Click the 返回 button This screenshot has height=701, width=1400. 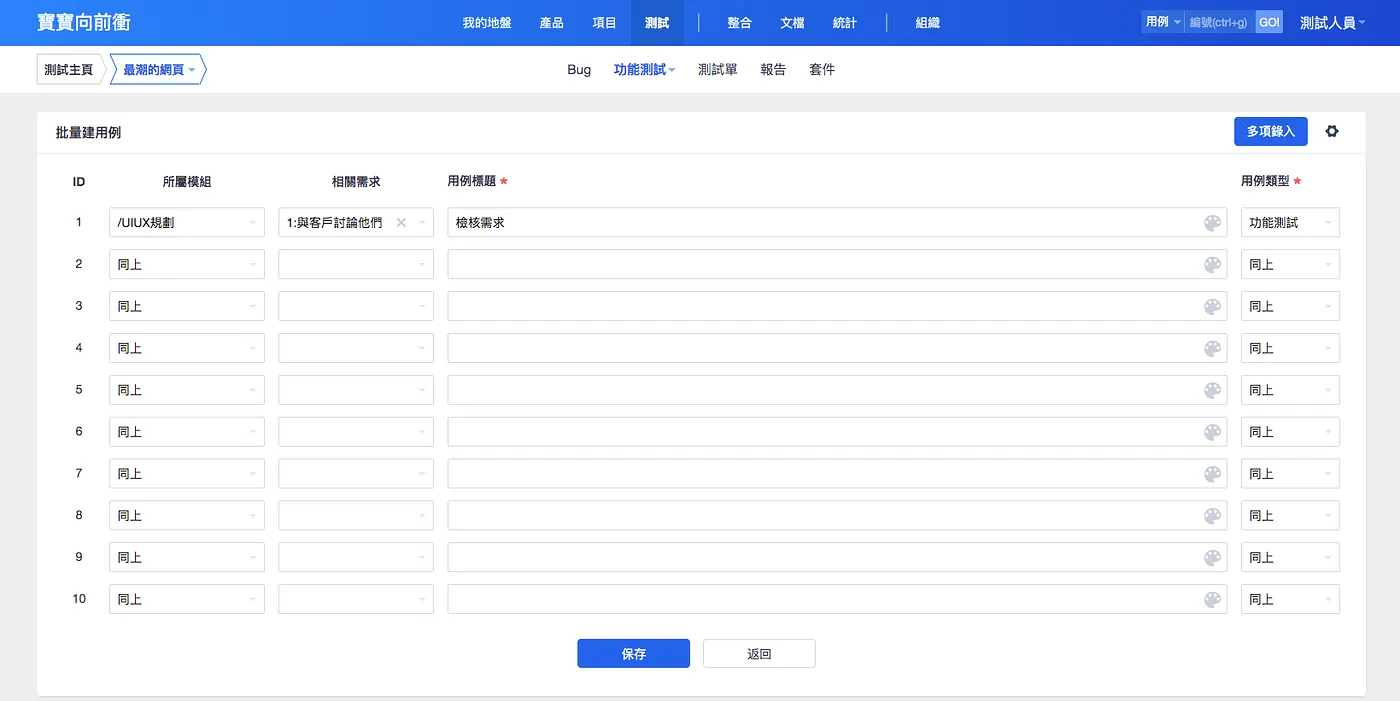point(759,654)
